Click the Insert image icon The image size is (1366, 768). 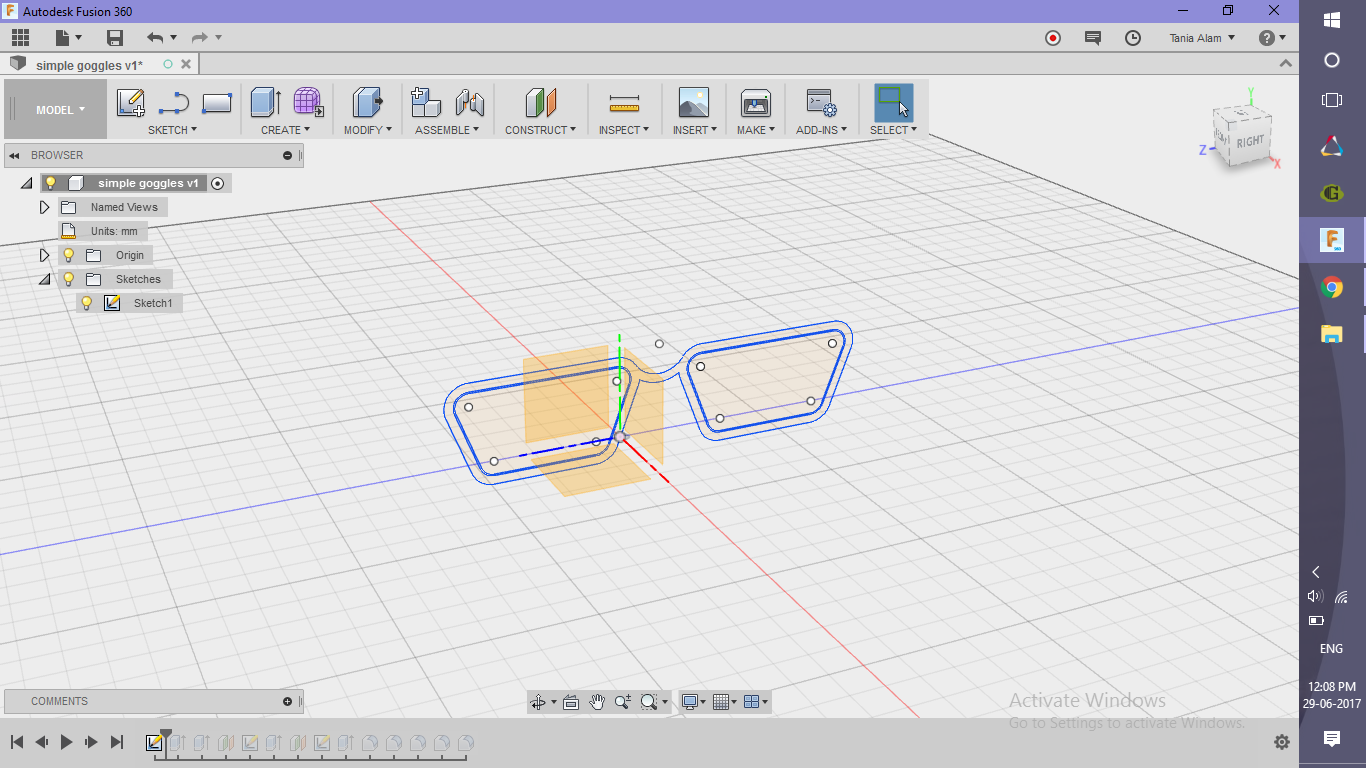(x=693, y=103)
